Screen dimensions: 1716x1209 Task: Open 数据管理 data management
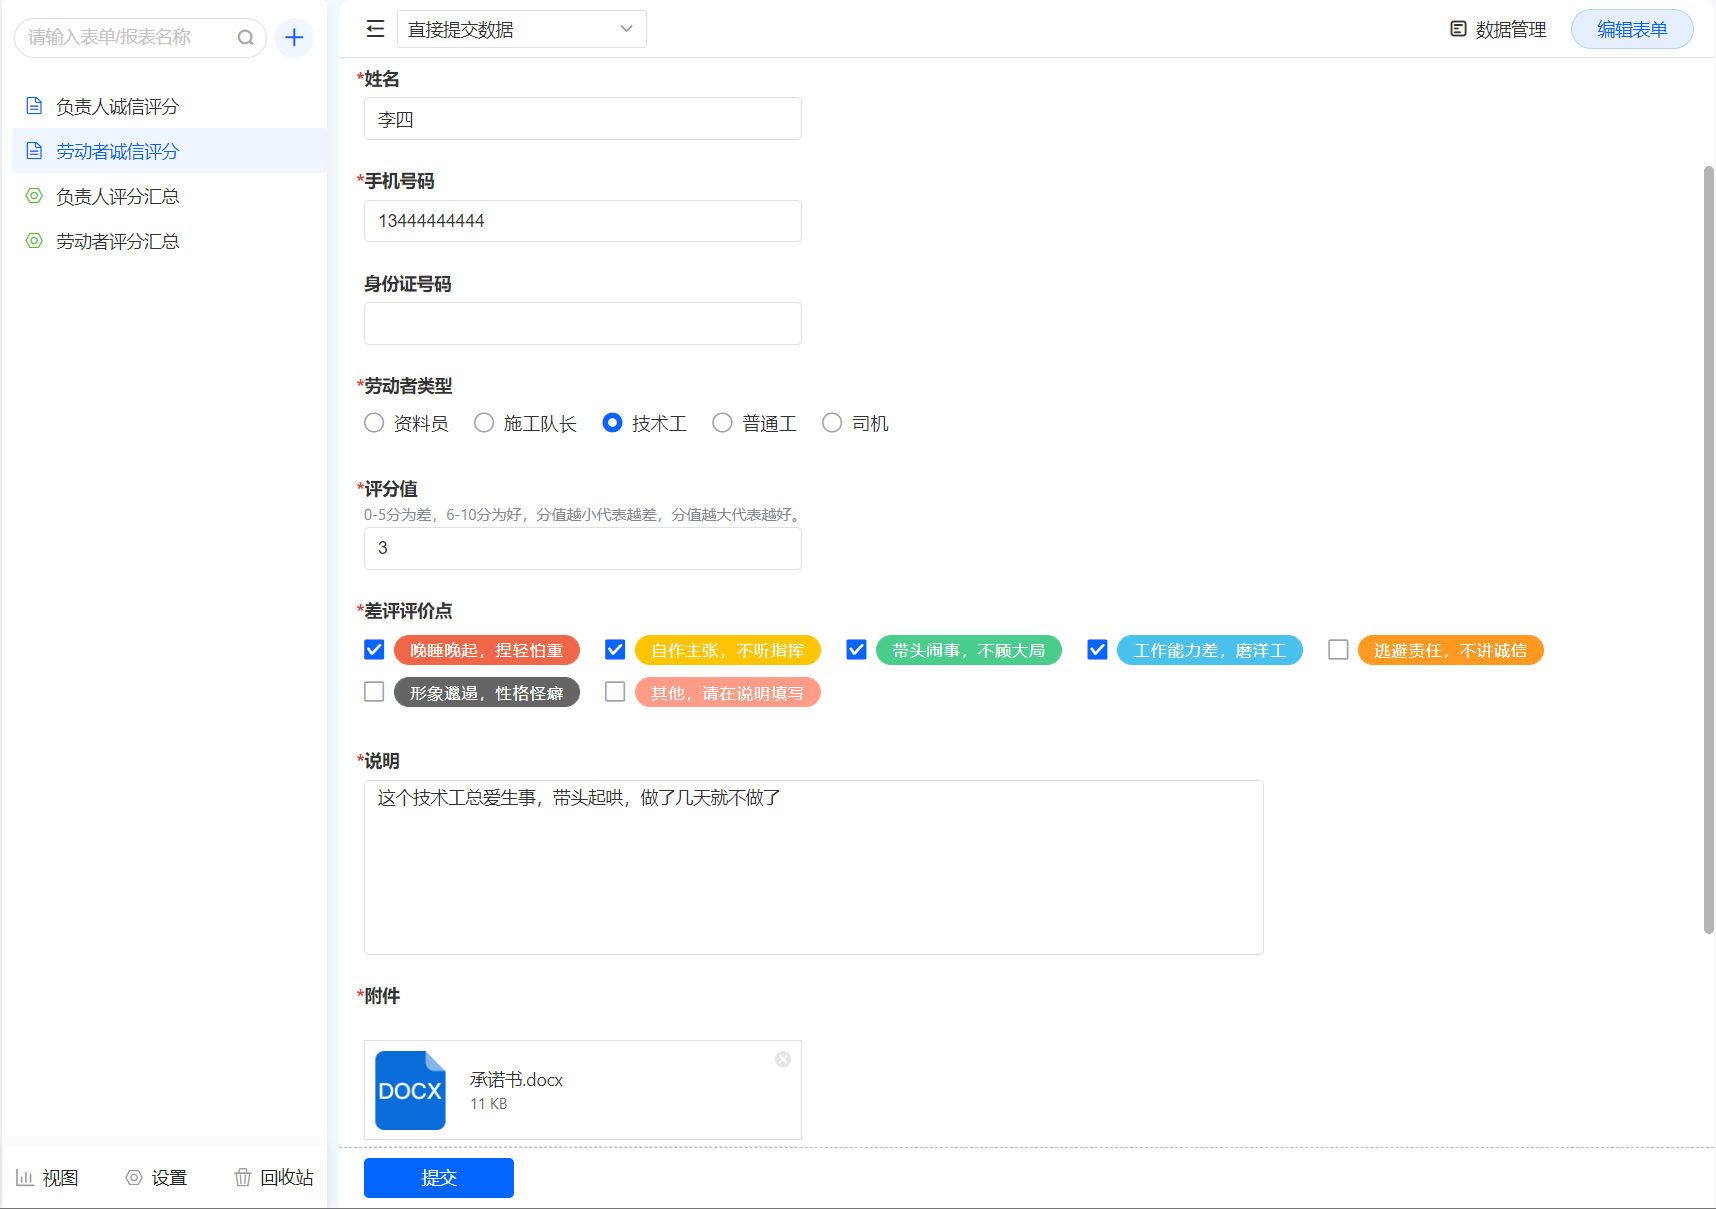1498,29
